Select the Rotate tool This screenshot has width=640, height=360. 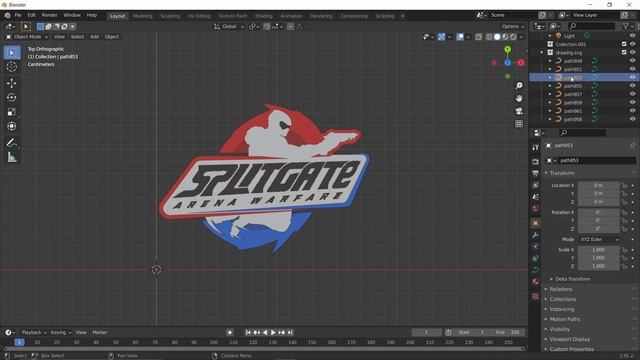[x=11, y=98]
